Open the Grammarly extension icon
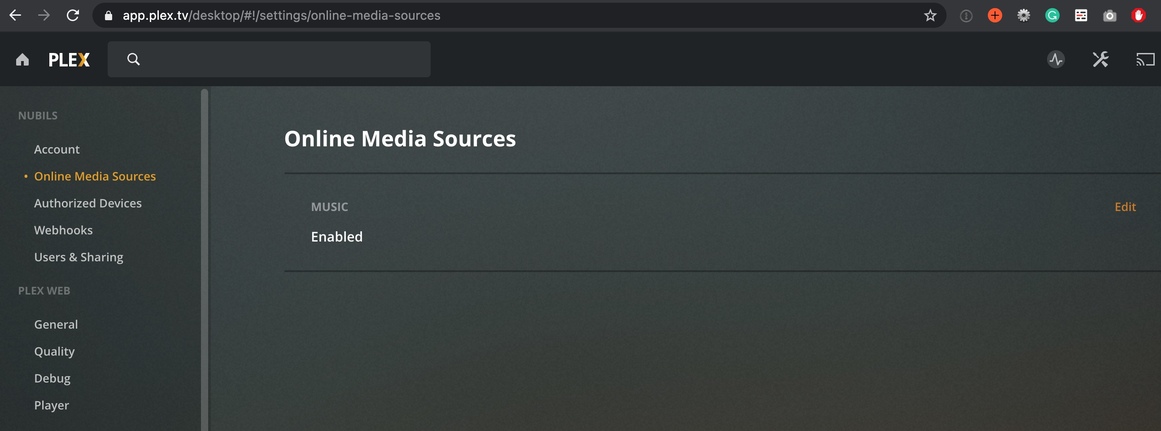The image size is (1161, 431). click(x=1052, y=16)
